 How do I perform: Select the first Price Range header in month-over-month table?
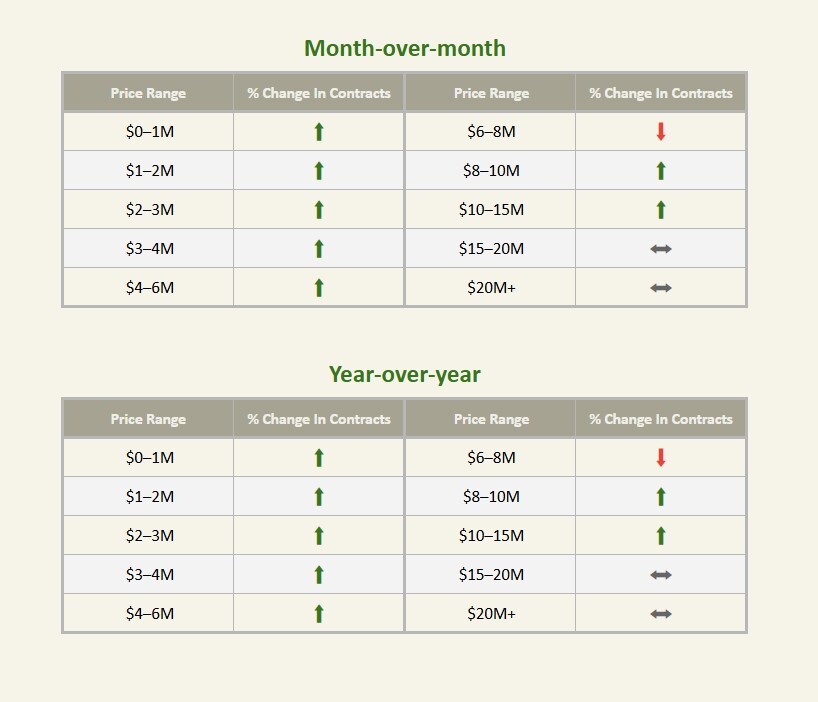tap(148, 93)
